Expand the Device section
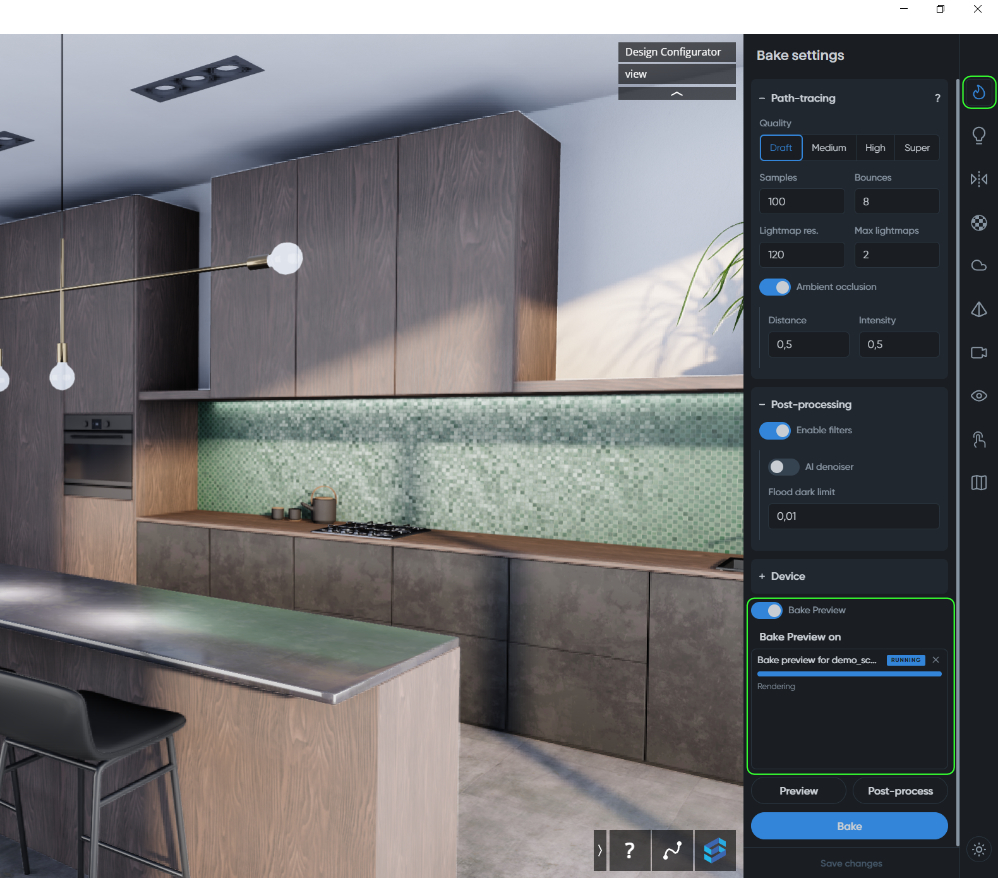 click(x=780, y=576)
